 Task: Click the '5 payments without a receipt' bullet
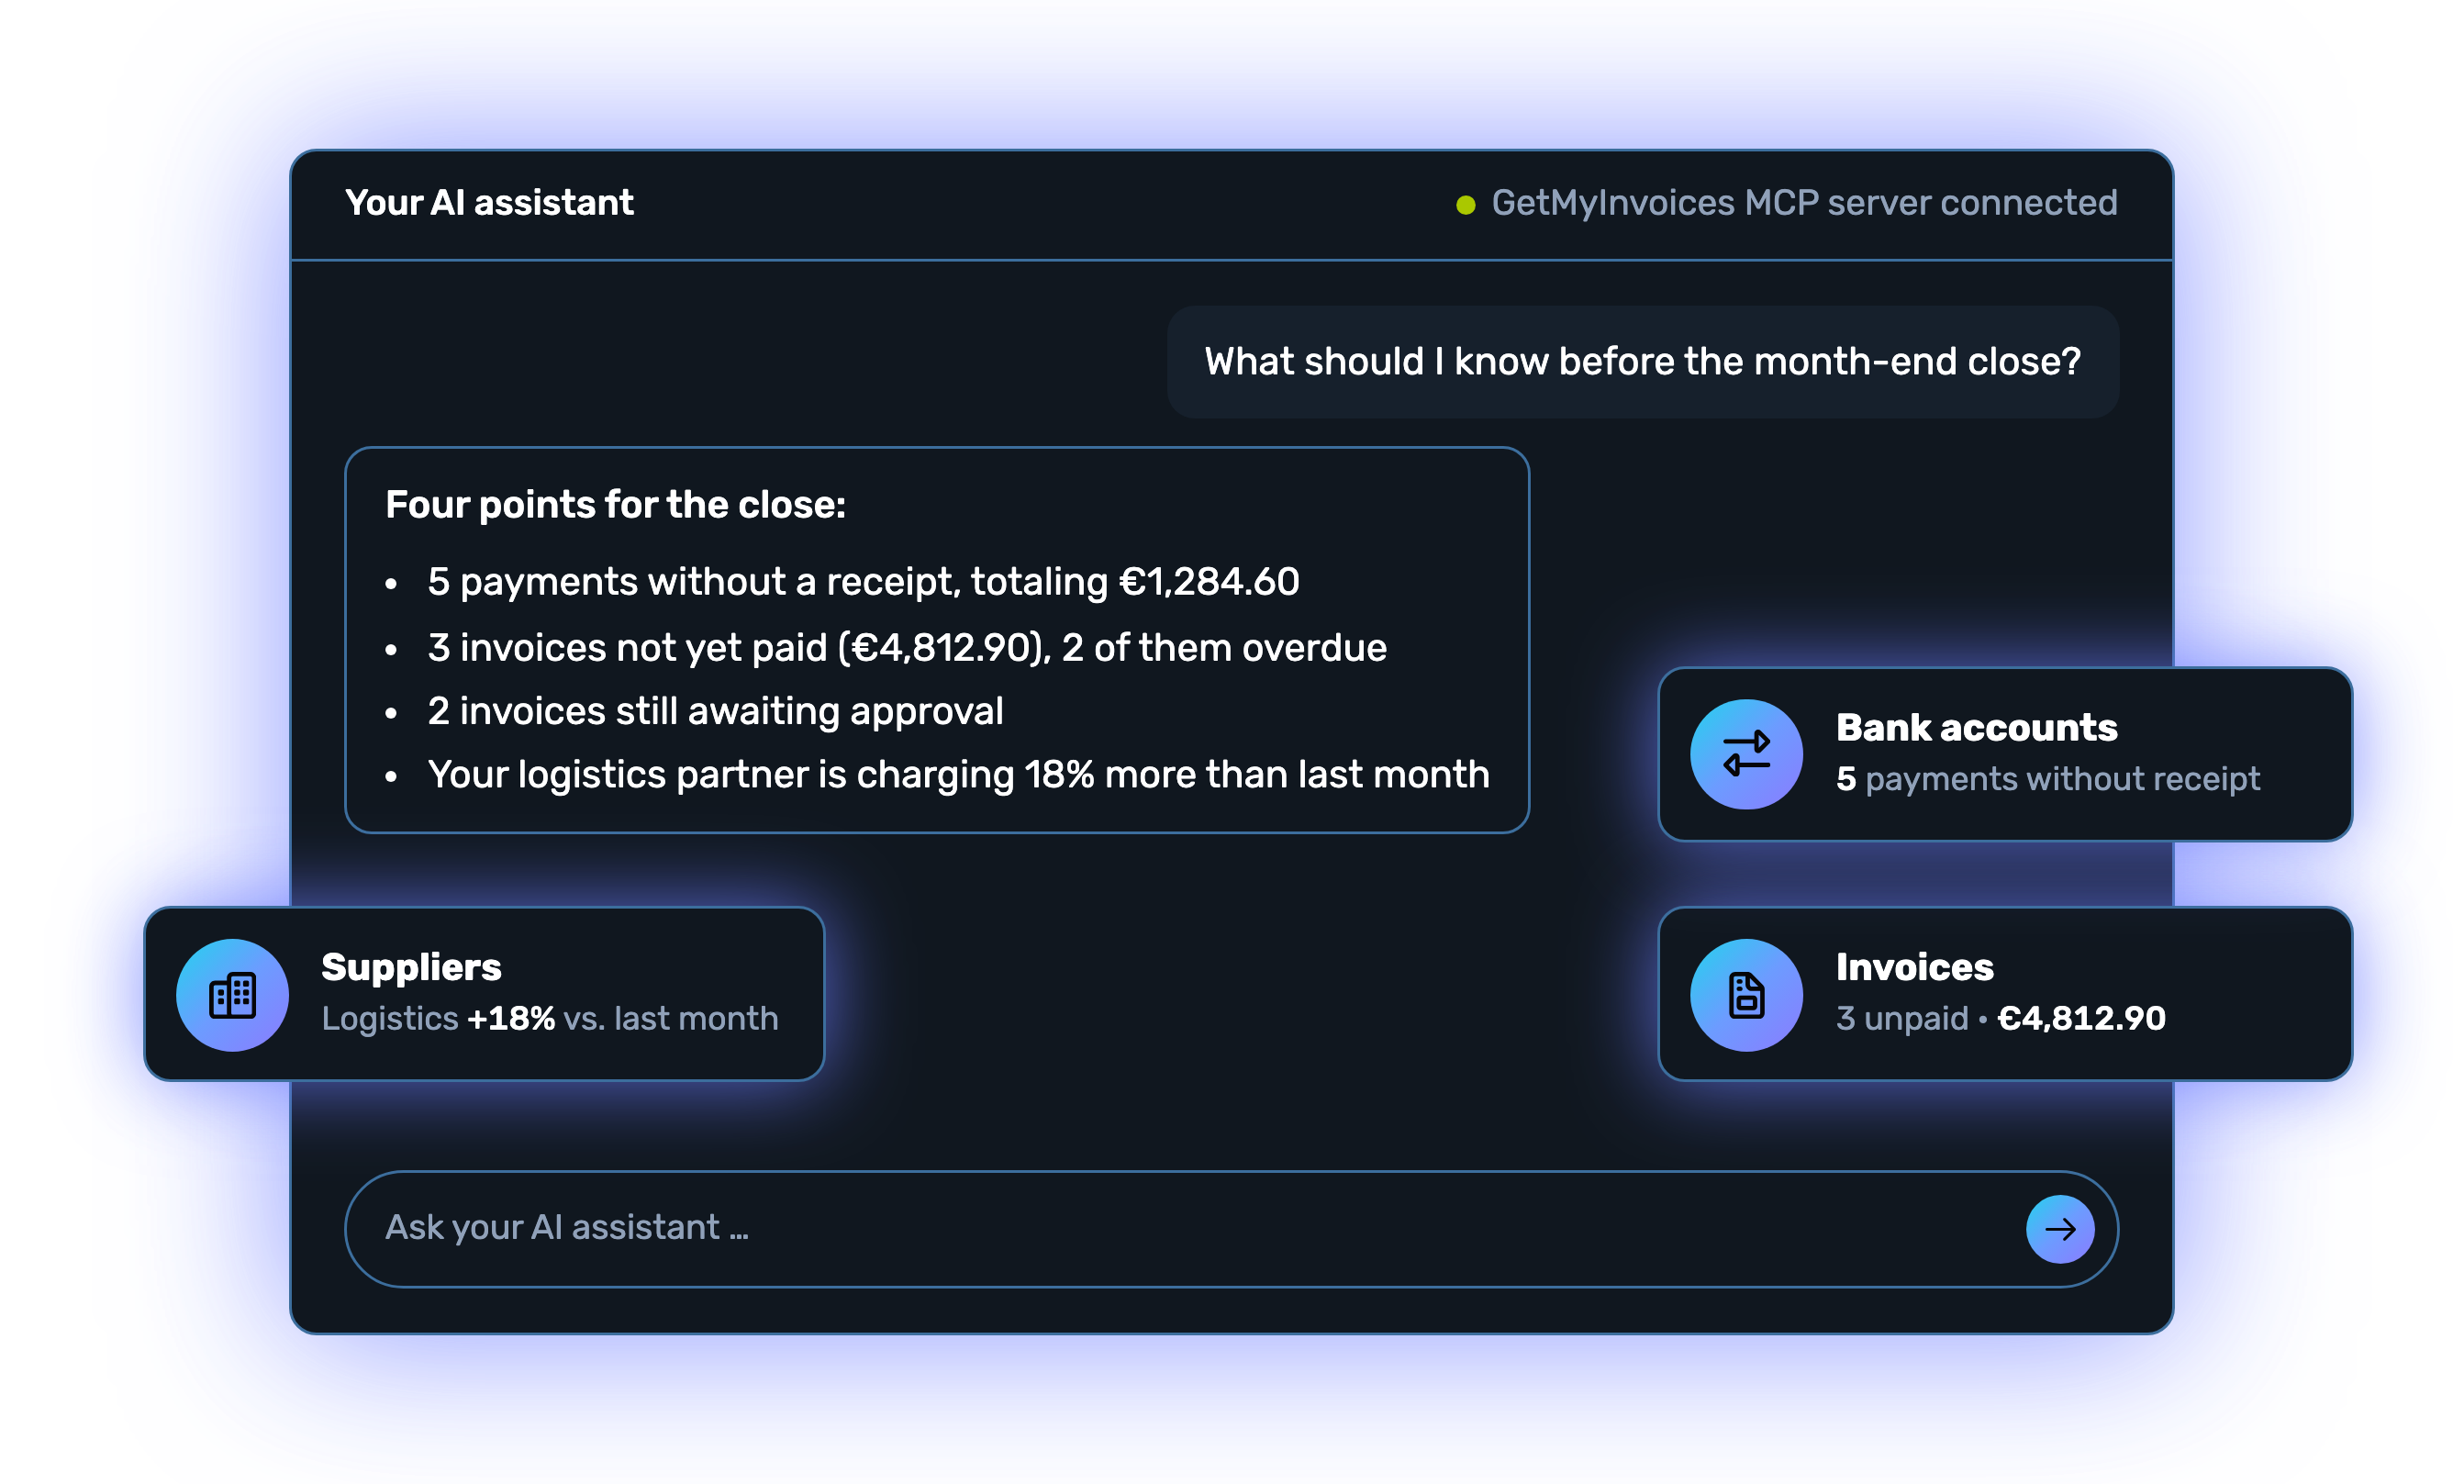863,582
